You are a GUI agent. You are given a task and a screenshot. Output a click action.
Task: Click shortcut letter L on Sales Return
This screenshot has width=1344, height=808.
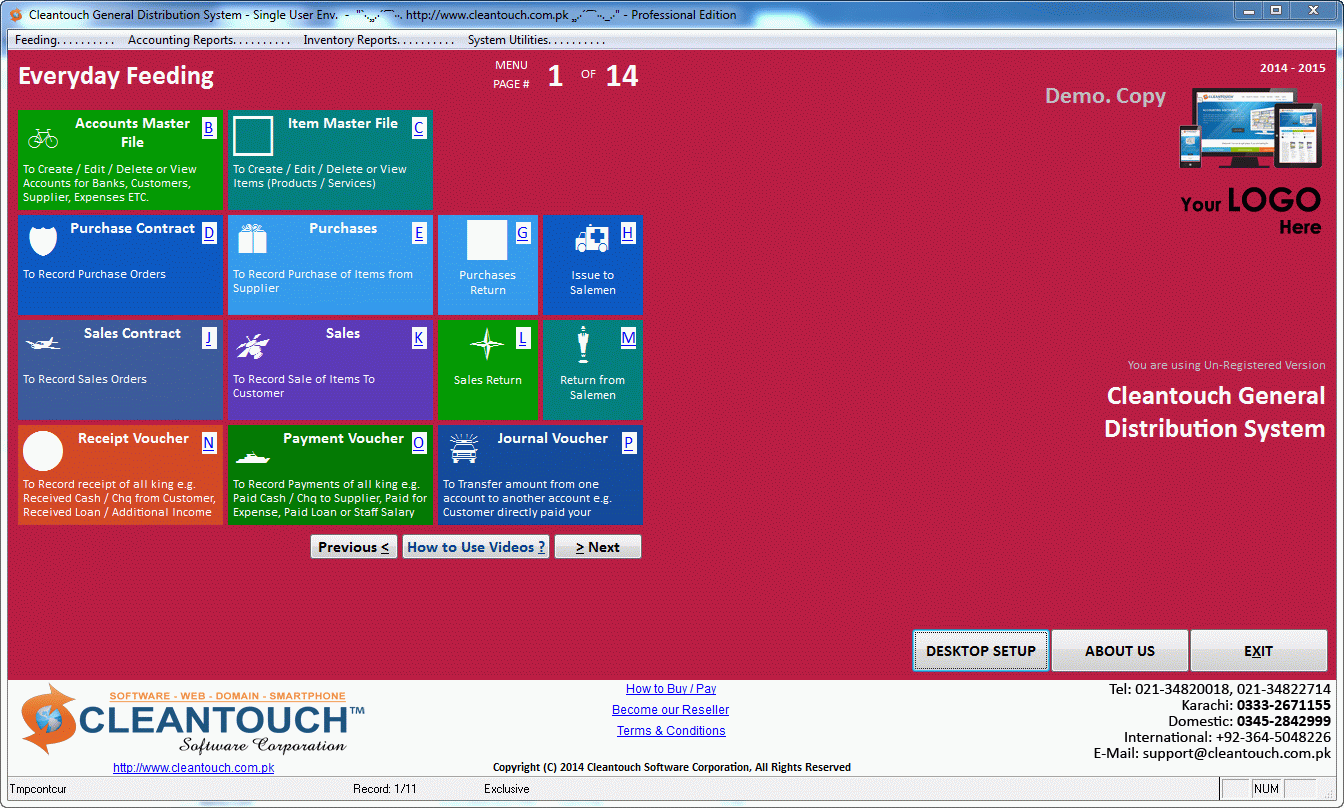pyautogui.click(x=522, y=338)
